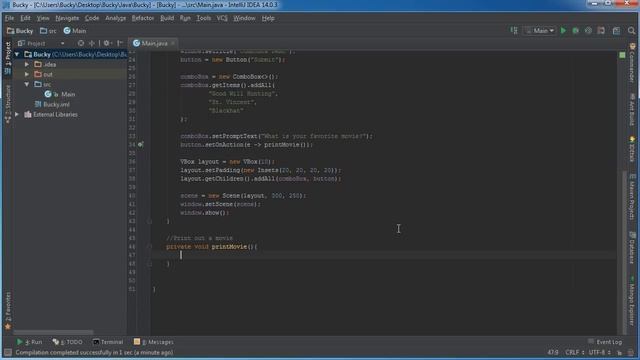Viewport: 640px width, 360px height.
Task: Open the View menu
Action: 43,18
